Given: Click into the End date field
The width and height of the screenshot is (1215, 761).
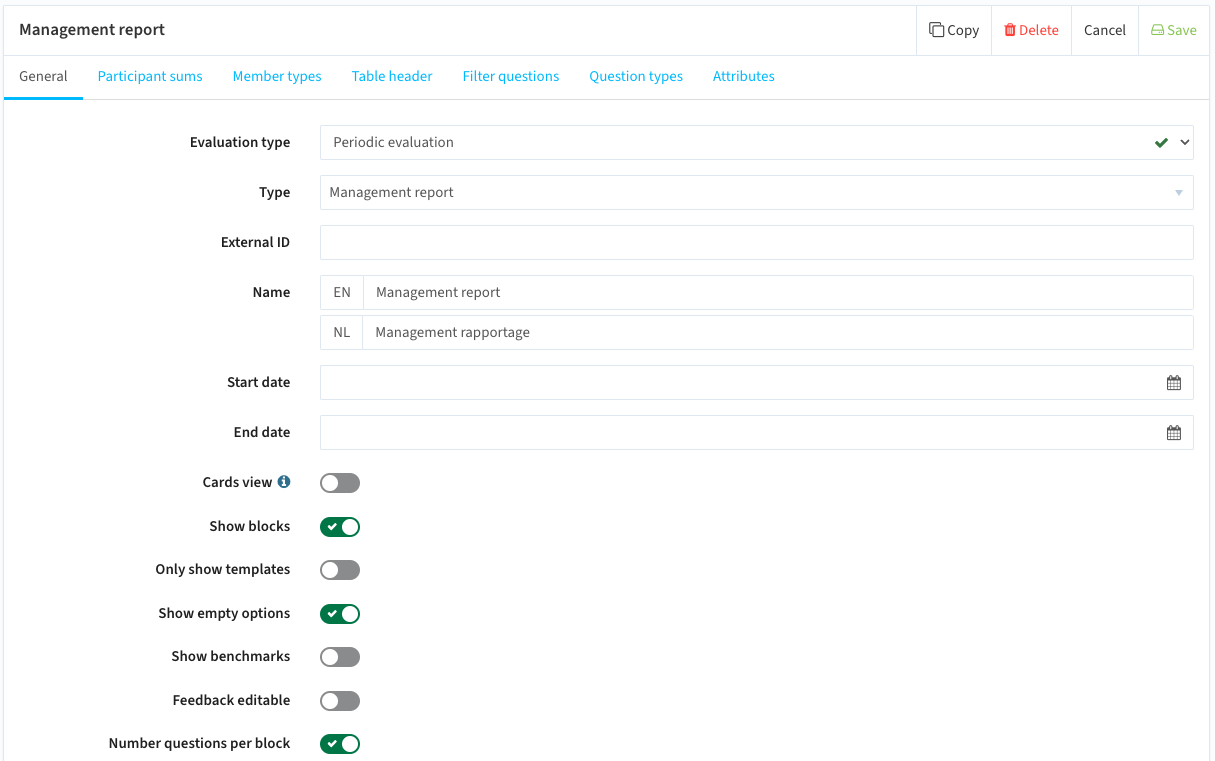Looking at the screenshot, I should 757,432.
